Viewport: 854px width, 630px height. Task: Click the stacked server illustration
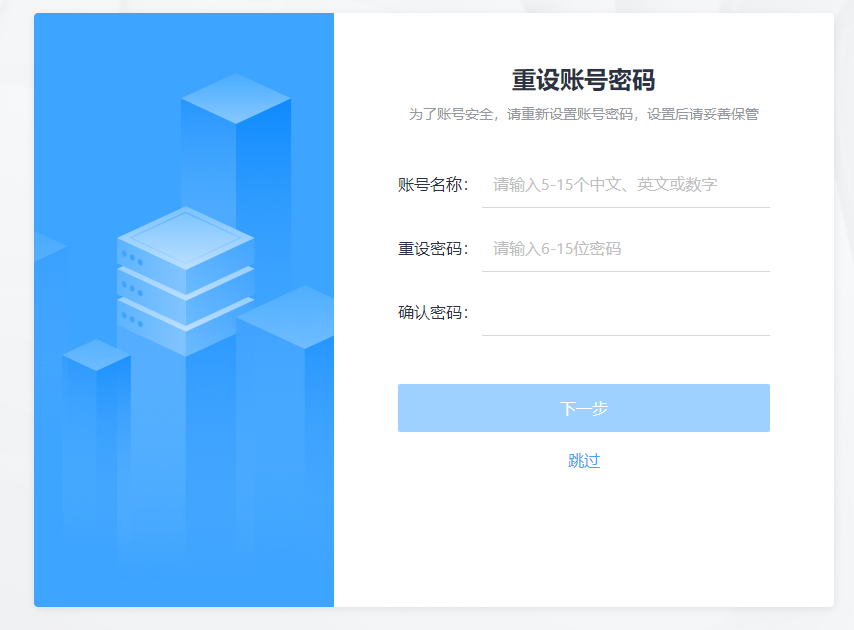(x=185, y=280)
